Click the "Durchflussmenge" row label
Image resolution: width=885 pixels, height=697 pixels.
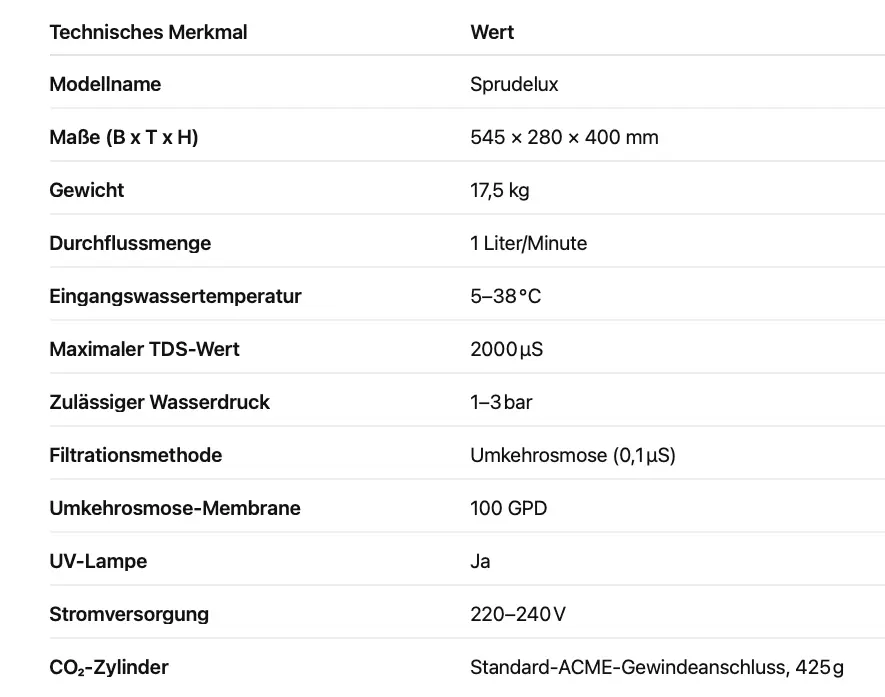pyautogui.click(x=130, y=243)
